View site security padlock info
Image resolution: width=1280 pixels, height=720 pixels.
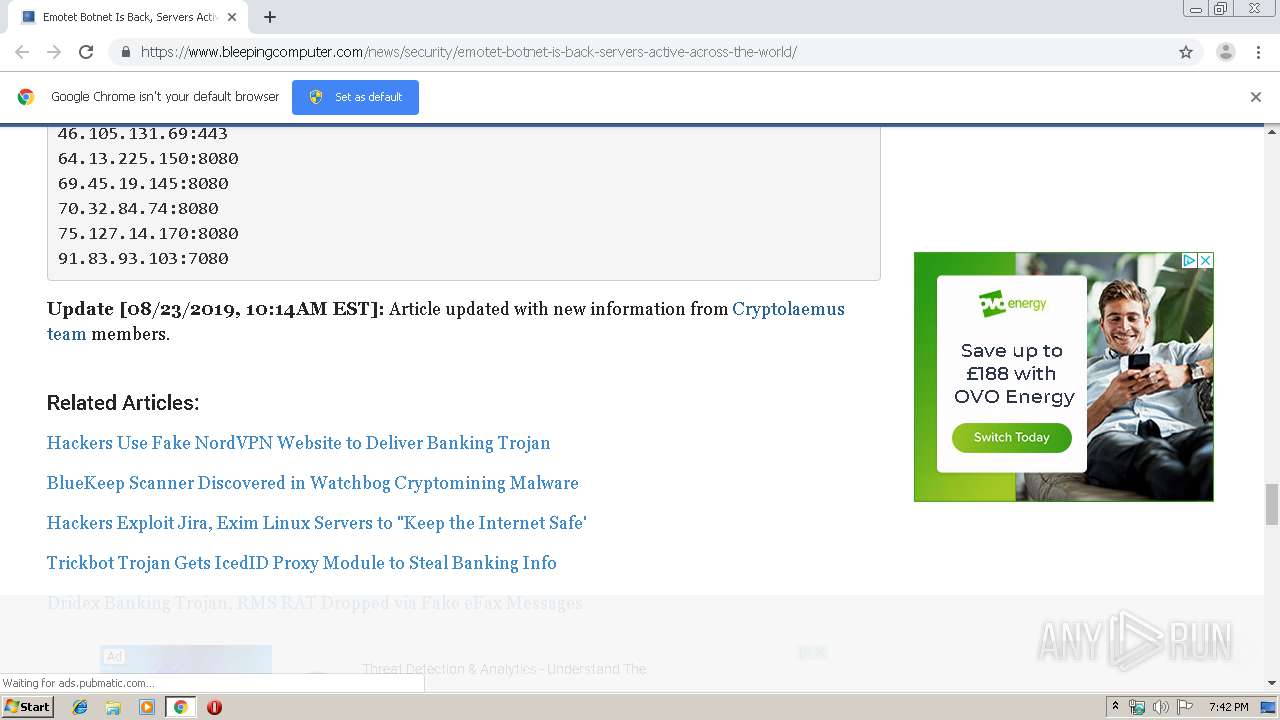click(x=125, y=52)
